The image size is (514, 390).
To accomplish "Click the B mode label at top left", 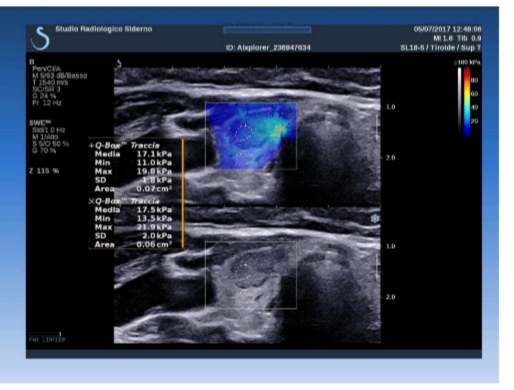I will point(32,62).
